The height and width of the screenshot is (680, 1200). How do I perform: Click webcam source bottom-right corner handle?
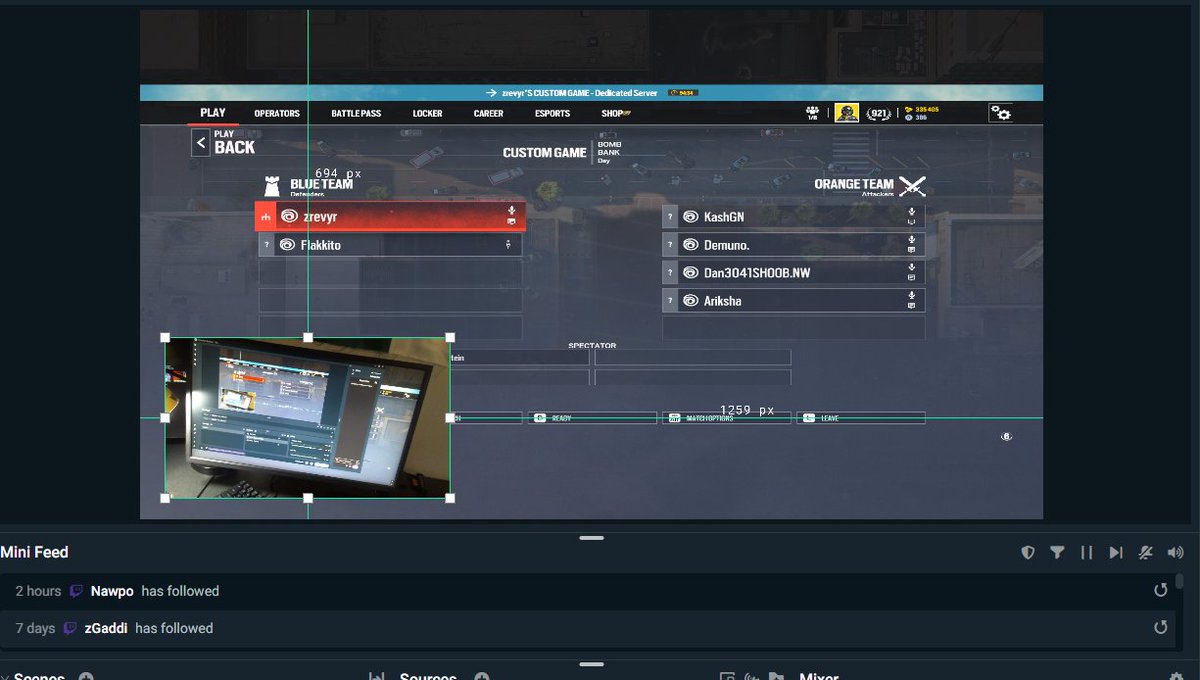[450, 498]
